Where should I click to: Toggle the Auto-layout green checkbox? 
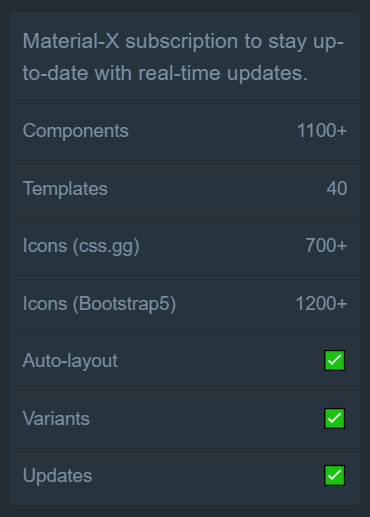(334, 360)
